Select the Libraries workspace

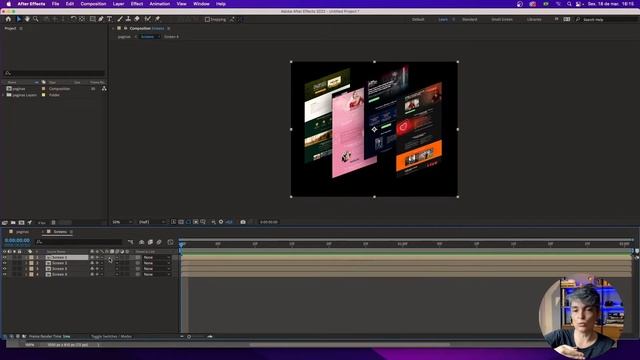pyautogui.click(x=534, y=19)
